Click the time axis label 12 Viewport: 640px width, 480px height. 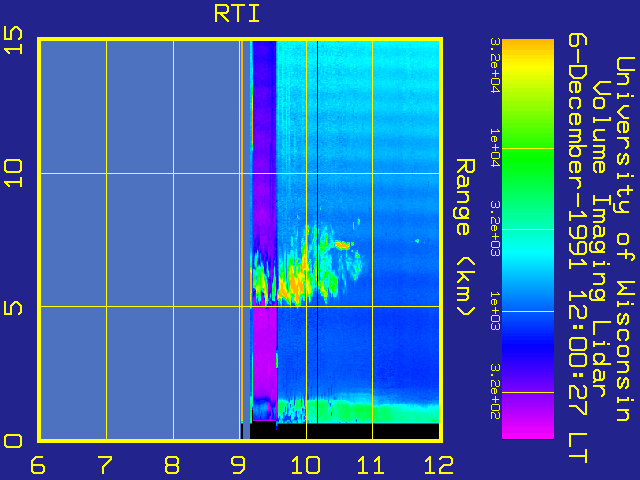pyautogui.click(x=439, y=465)
